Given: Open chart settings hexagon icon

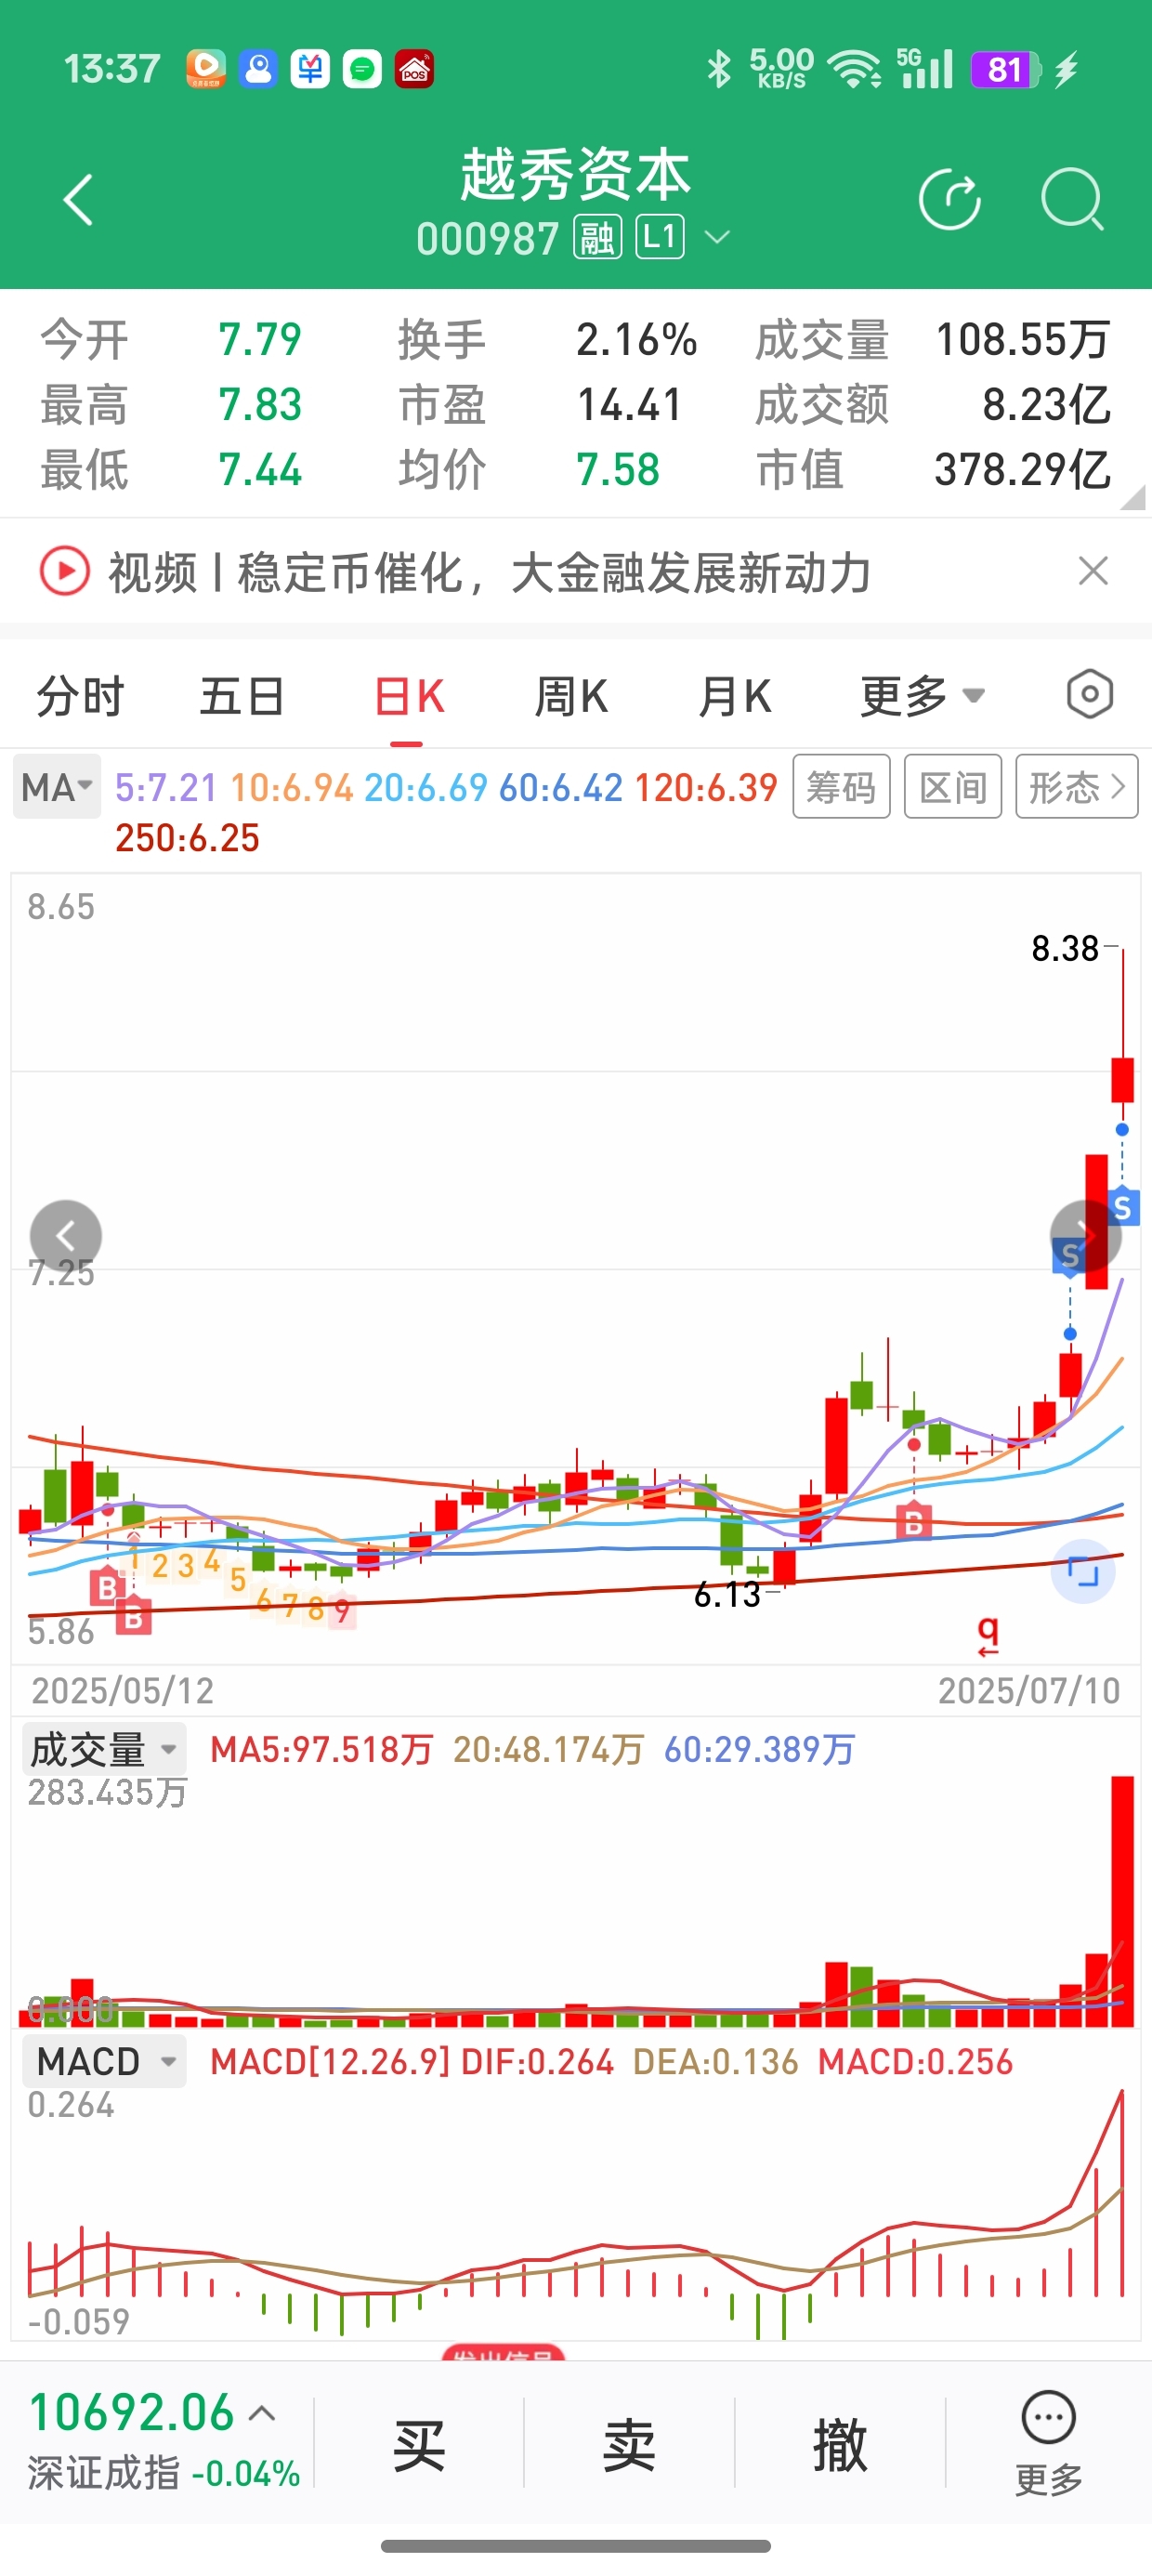Looking at the screenshot, I should (x=1089, y=695).
